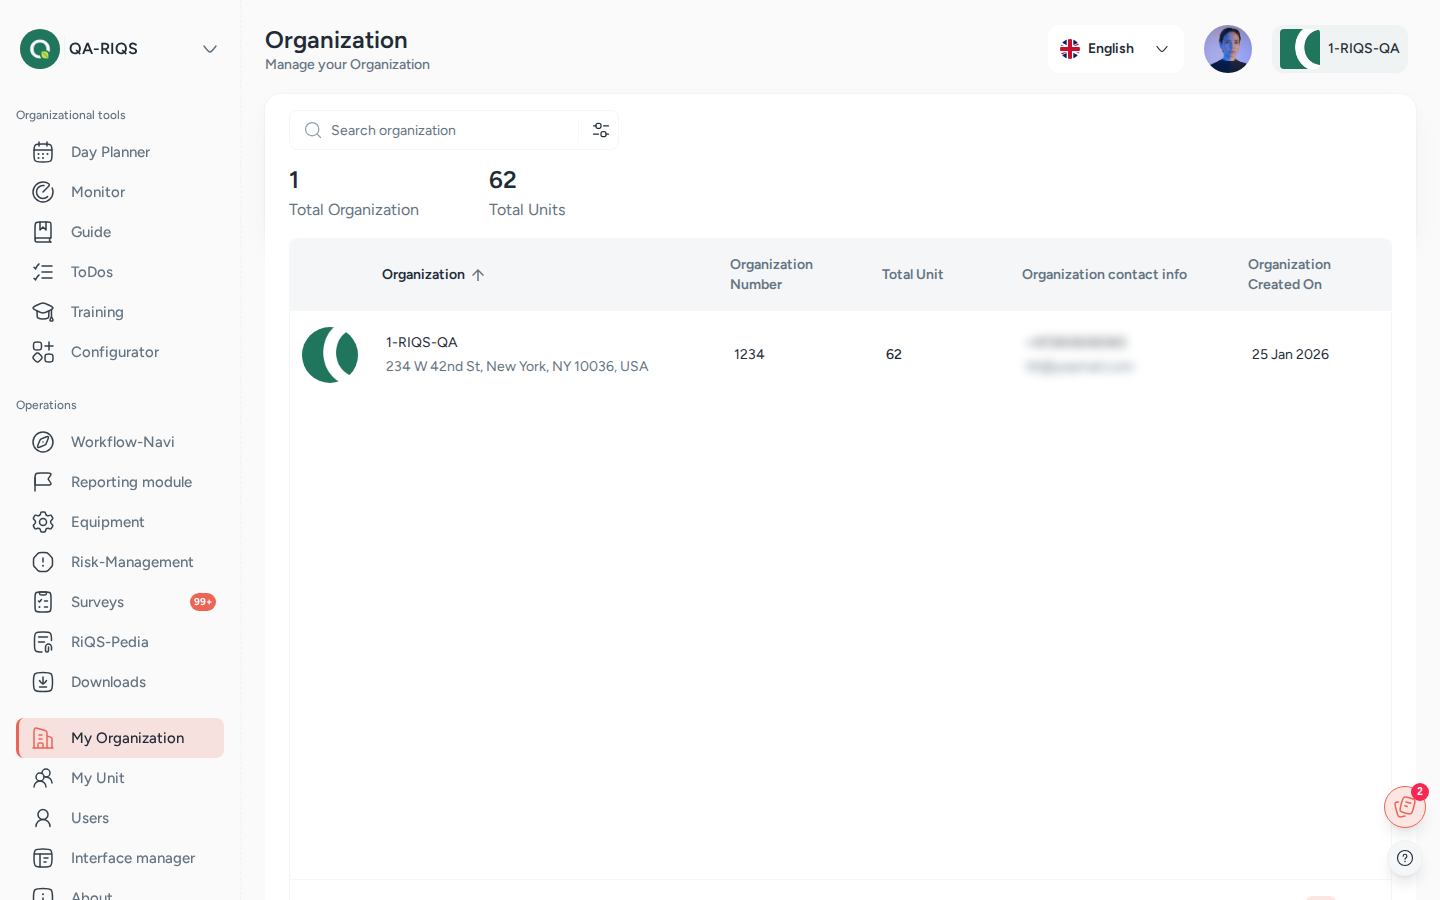The width and height of the screenshot is (1440, 900).
Task: Click the ToDos checklist icon
Action: click(x=43, y=272)
